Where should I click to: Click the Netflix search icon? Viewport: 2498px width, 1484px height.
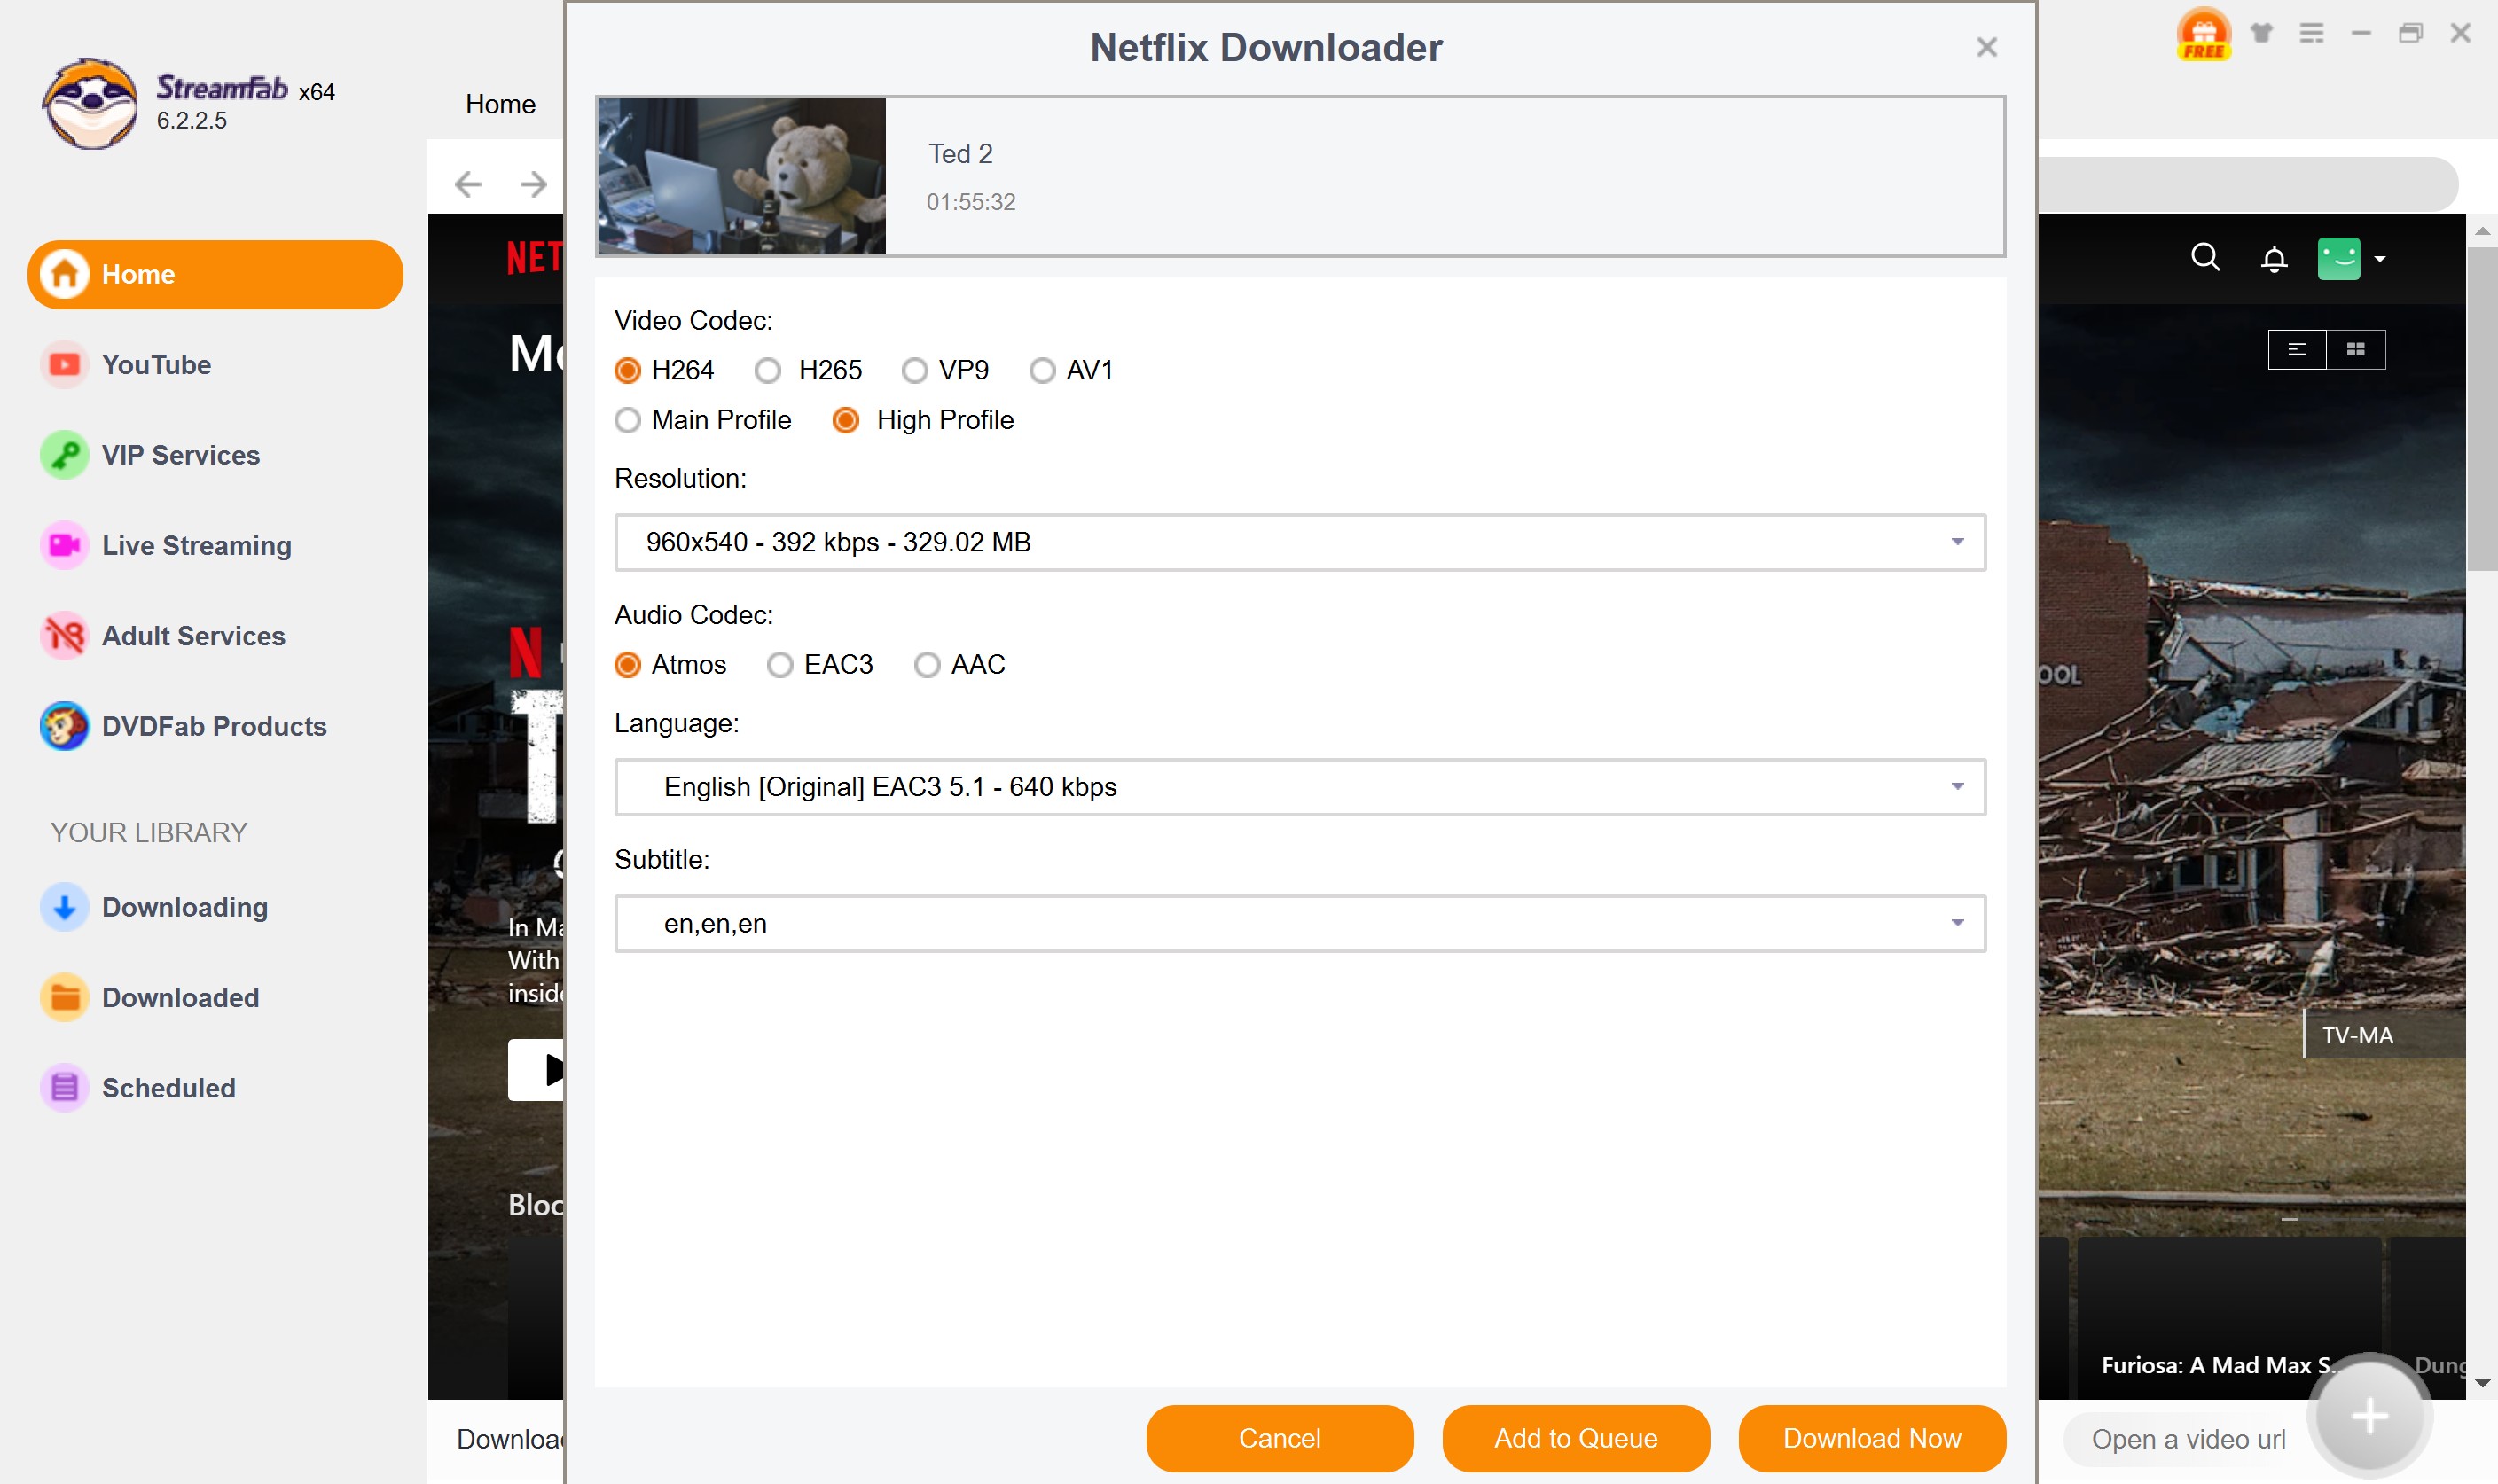[2205, 258]
